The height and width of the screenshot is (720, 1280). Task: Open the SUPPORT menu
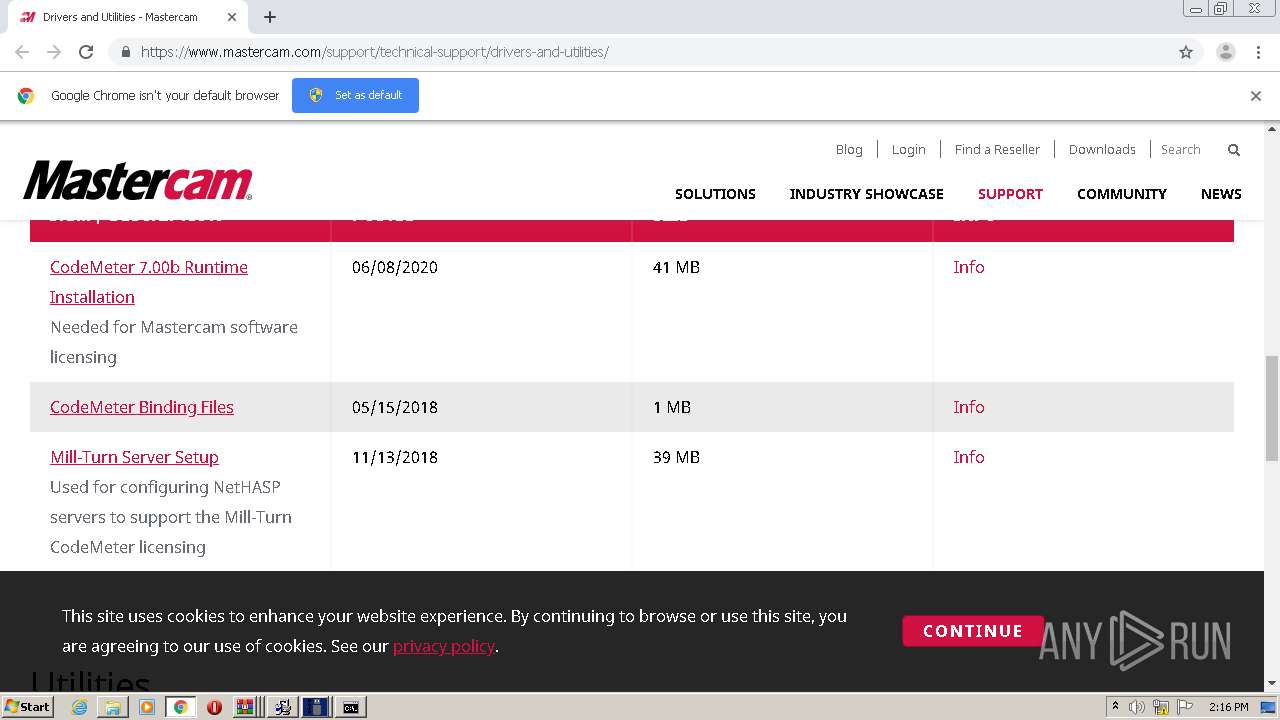click(x=1010, y=194)
